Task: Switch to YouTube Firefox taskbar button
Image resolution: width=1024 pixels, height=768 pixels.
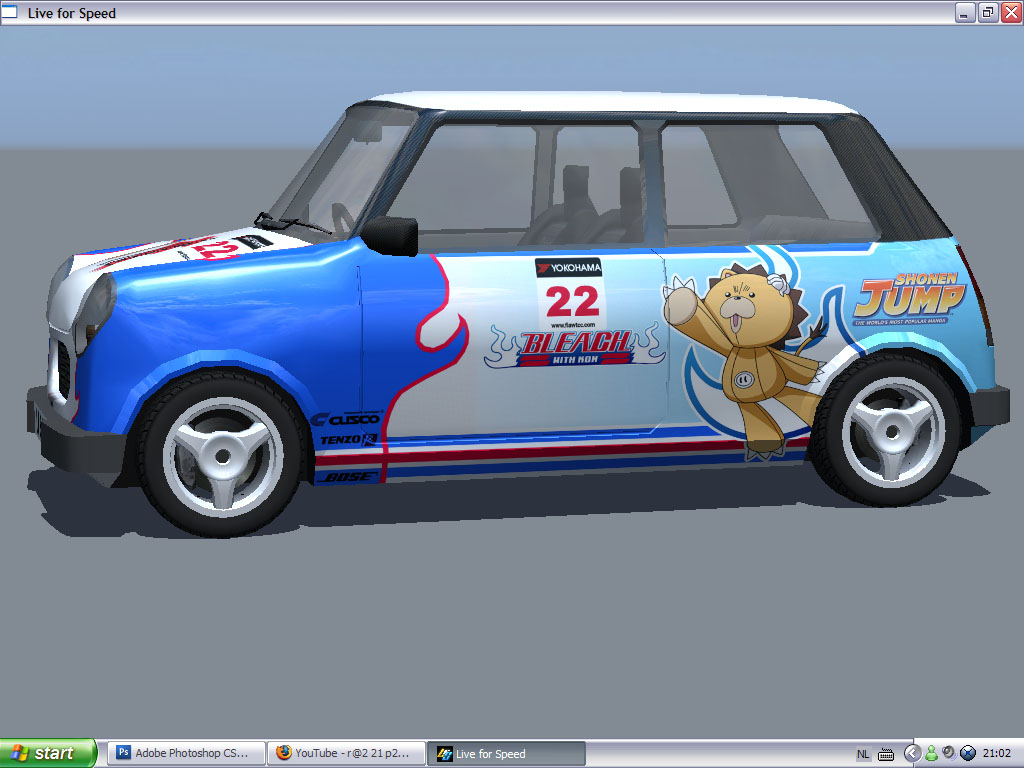Action: coord(347,753)
